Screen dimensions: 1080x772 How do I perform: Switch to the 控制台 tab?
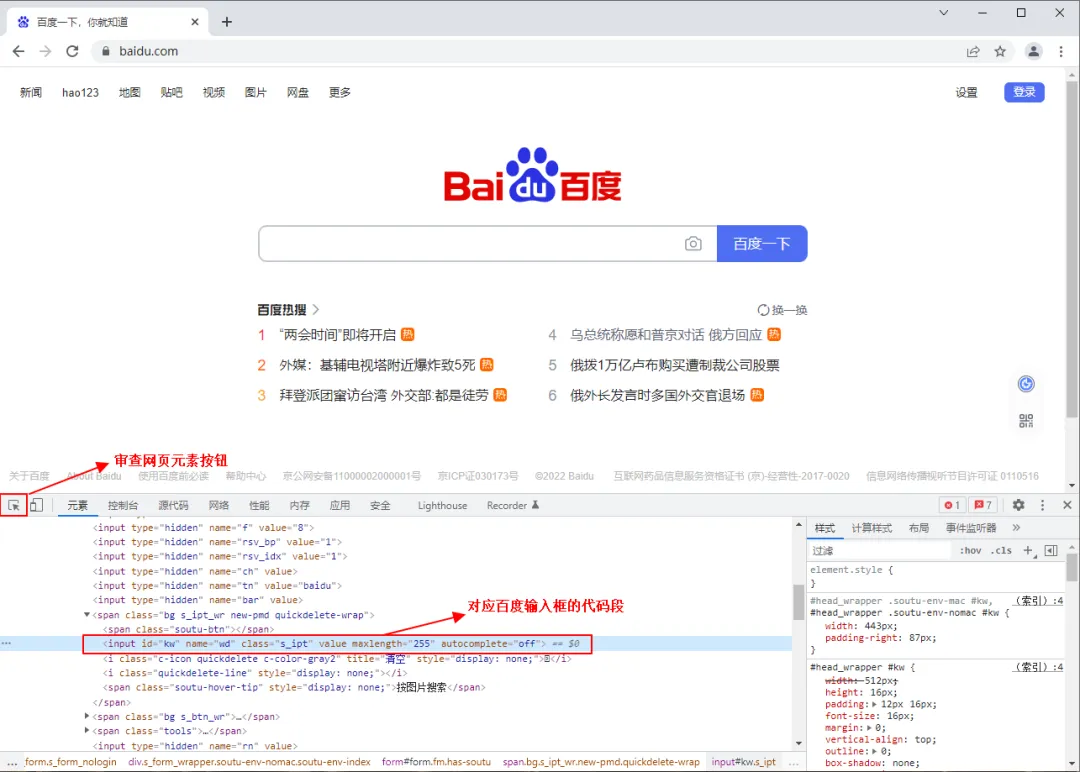pyautogui.click(x=123, y=505)
